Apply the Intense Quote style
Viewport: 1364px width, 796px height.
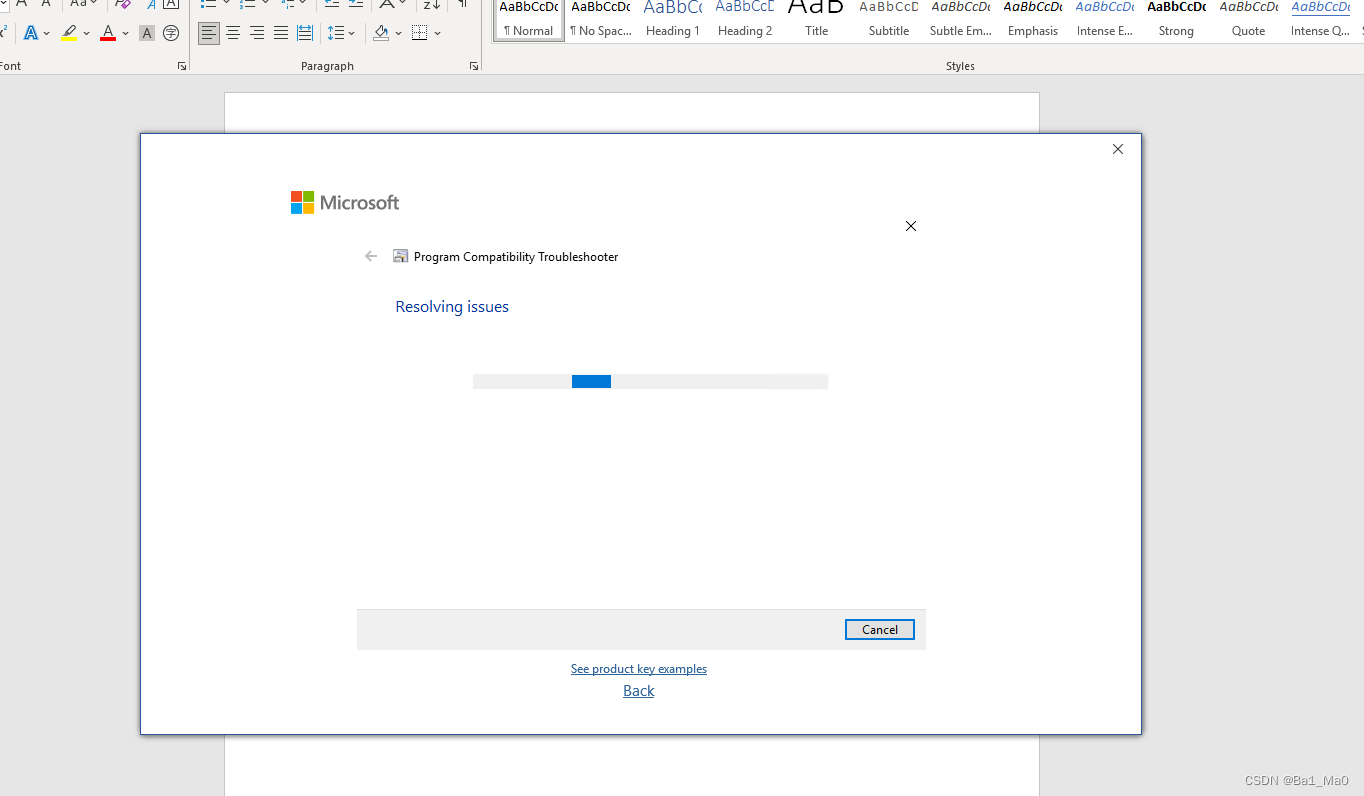point(1321,20)
